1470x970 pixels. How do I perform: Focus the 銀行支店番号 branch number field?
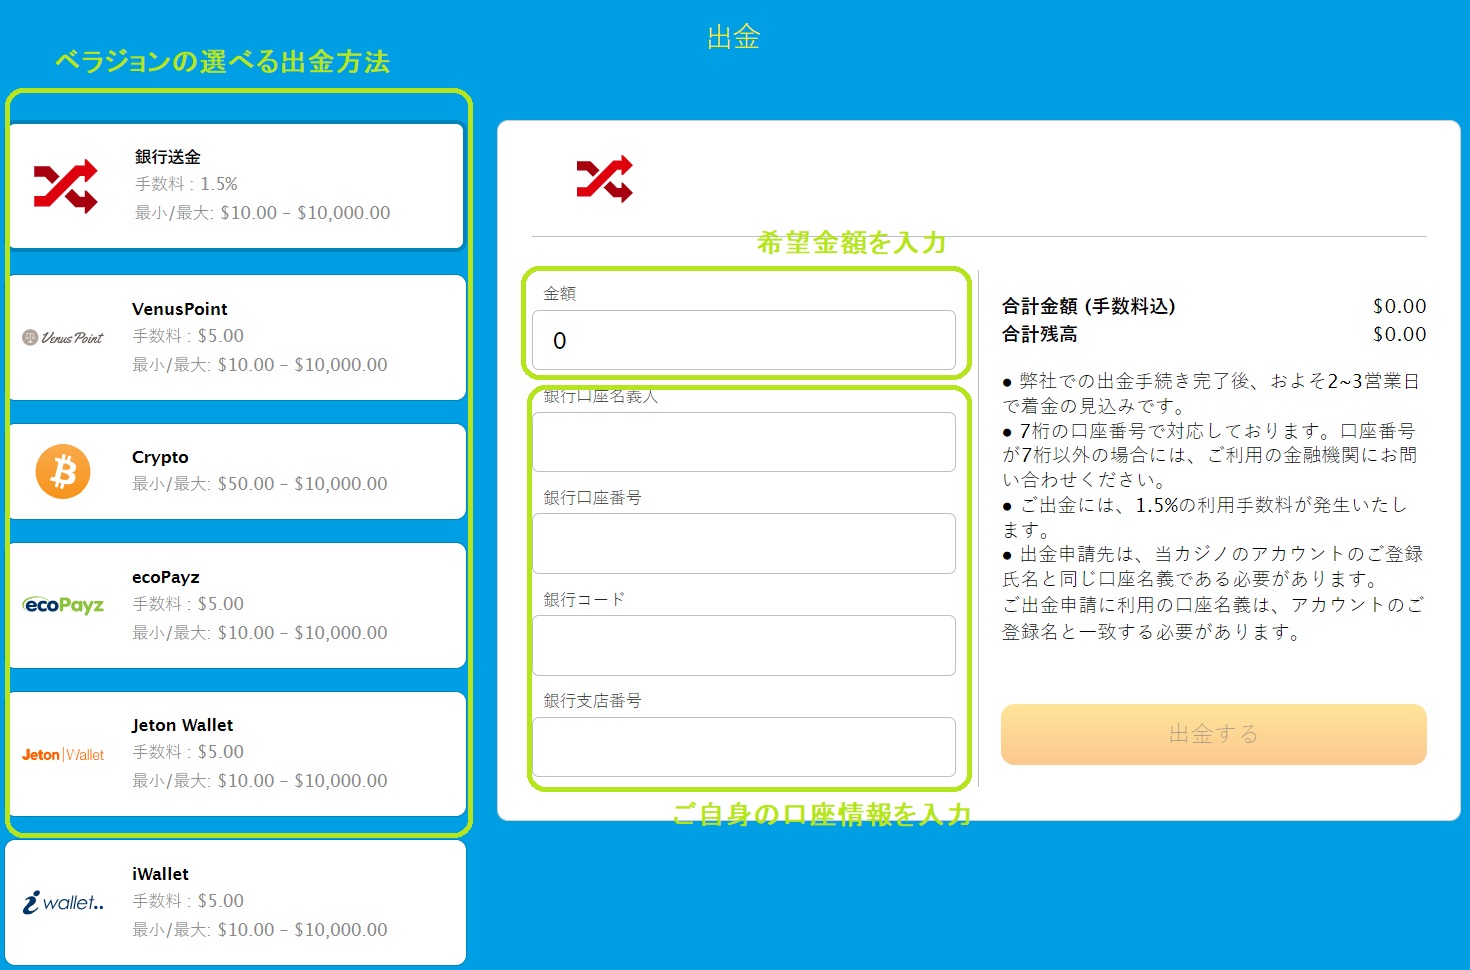[x=743, y=747]
